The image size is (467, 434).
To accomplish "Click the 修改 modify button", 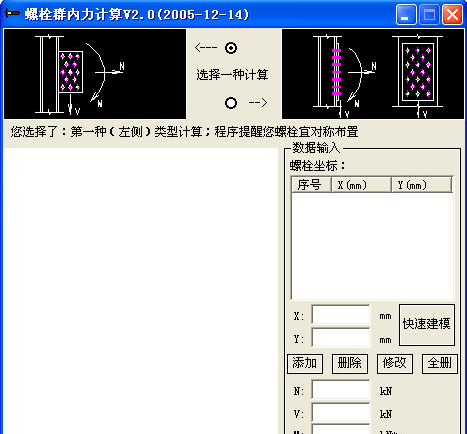I will pyautogui.click(x=395, y=363).
